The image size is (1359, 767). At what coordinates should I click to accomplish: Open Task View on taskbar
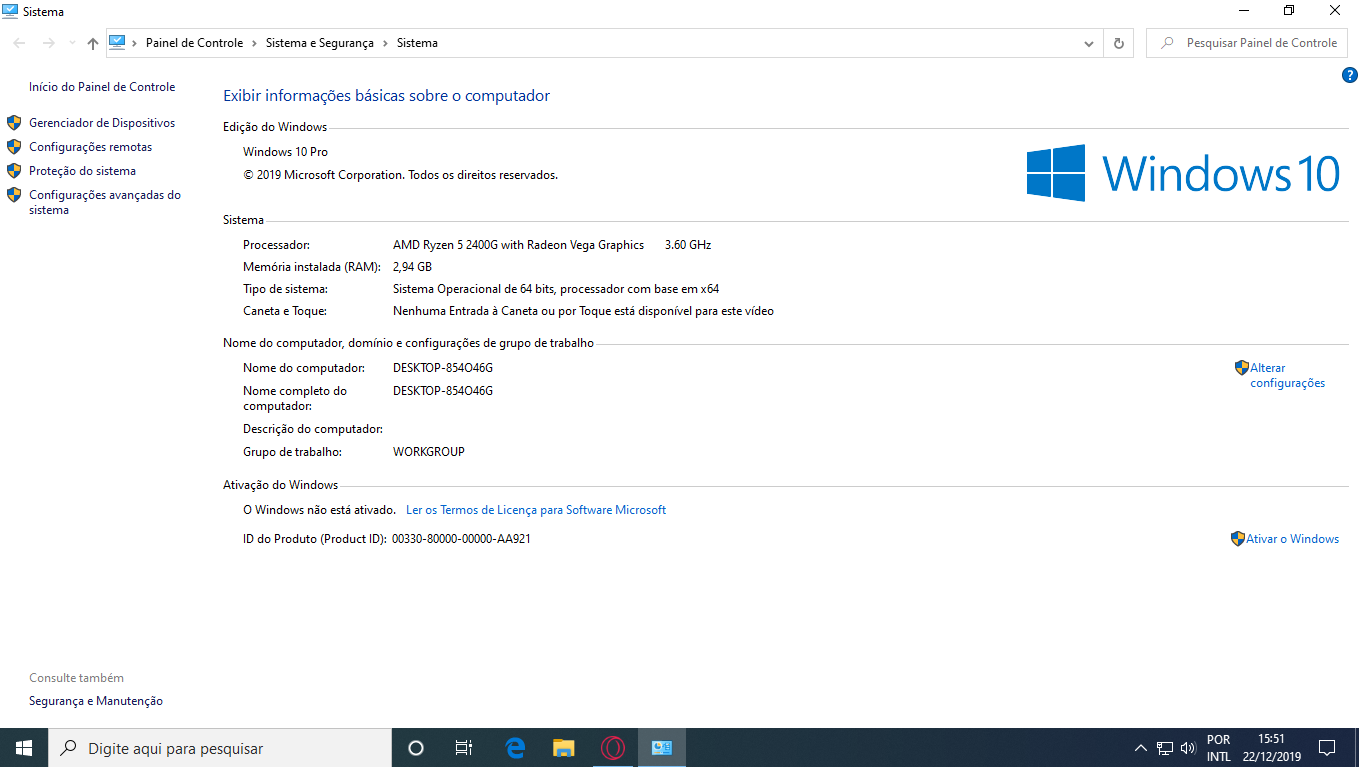[x=464, y=748]
